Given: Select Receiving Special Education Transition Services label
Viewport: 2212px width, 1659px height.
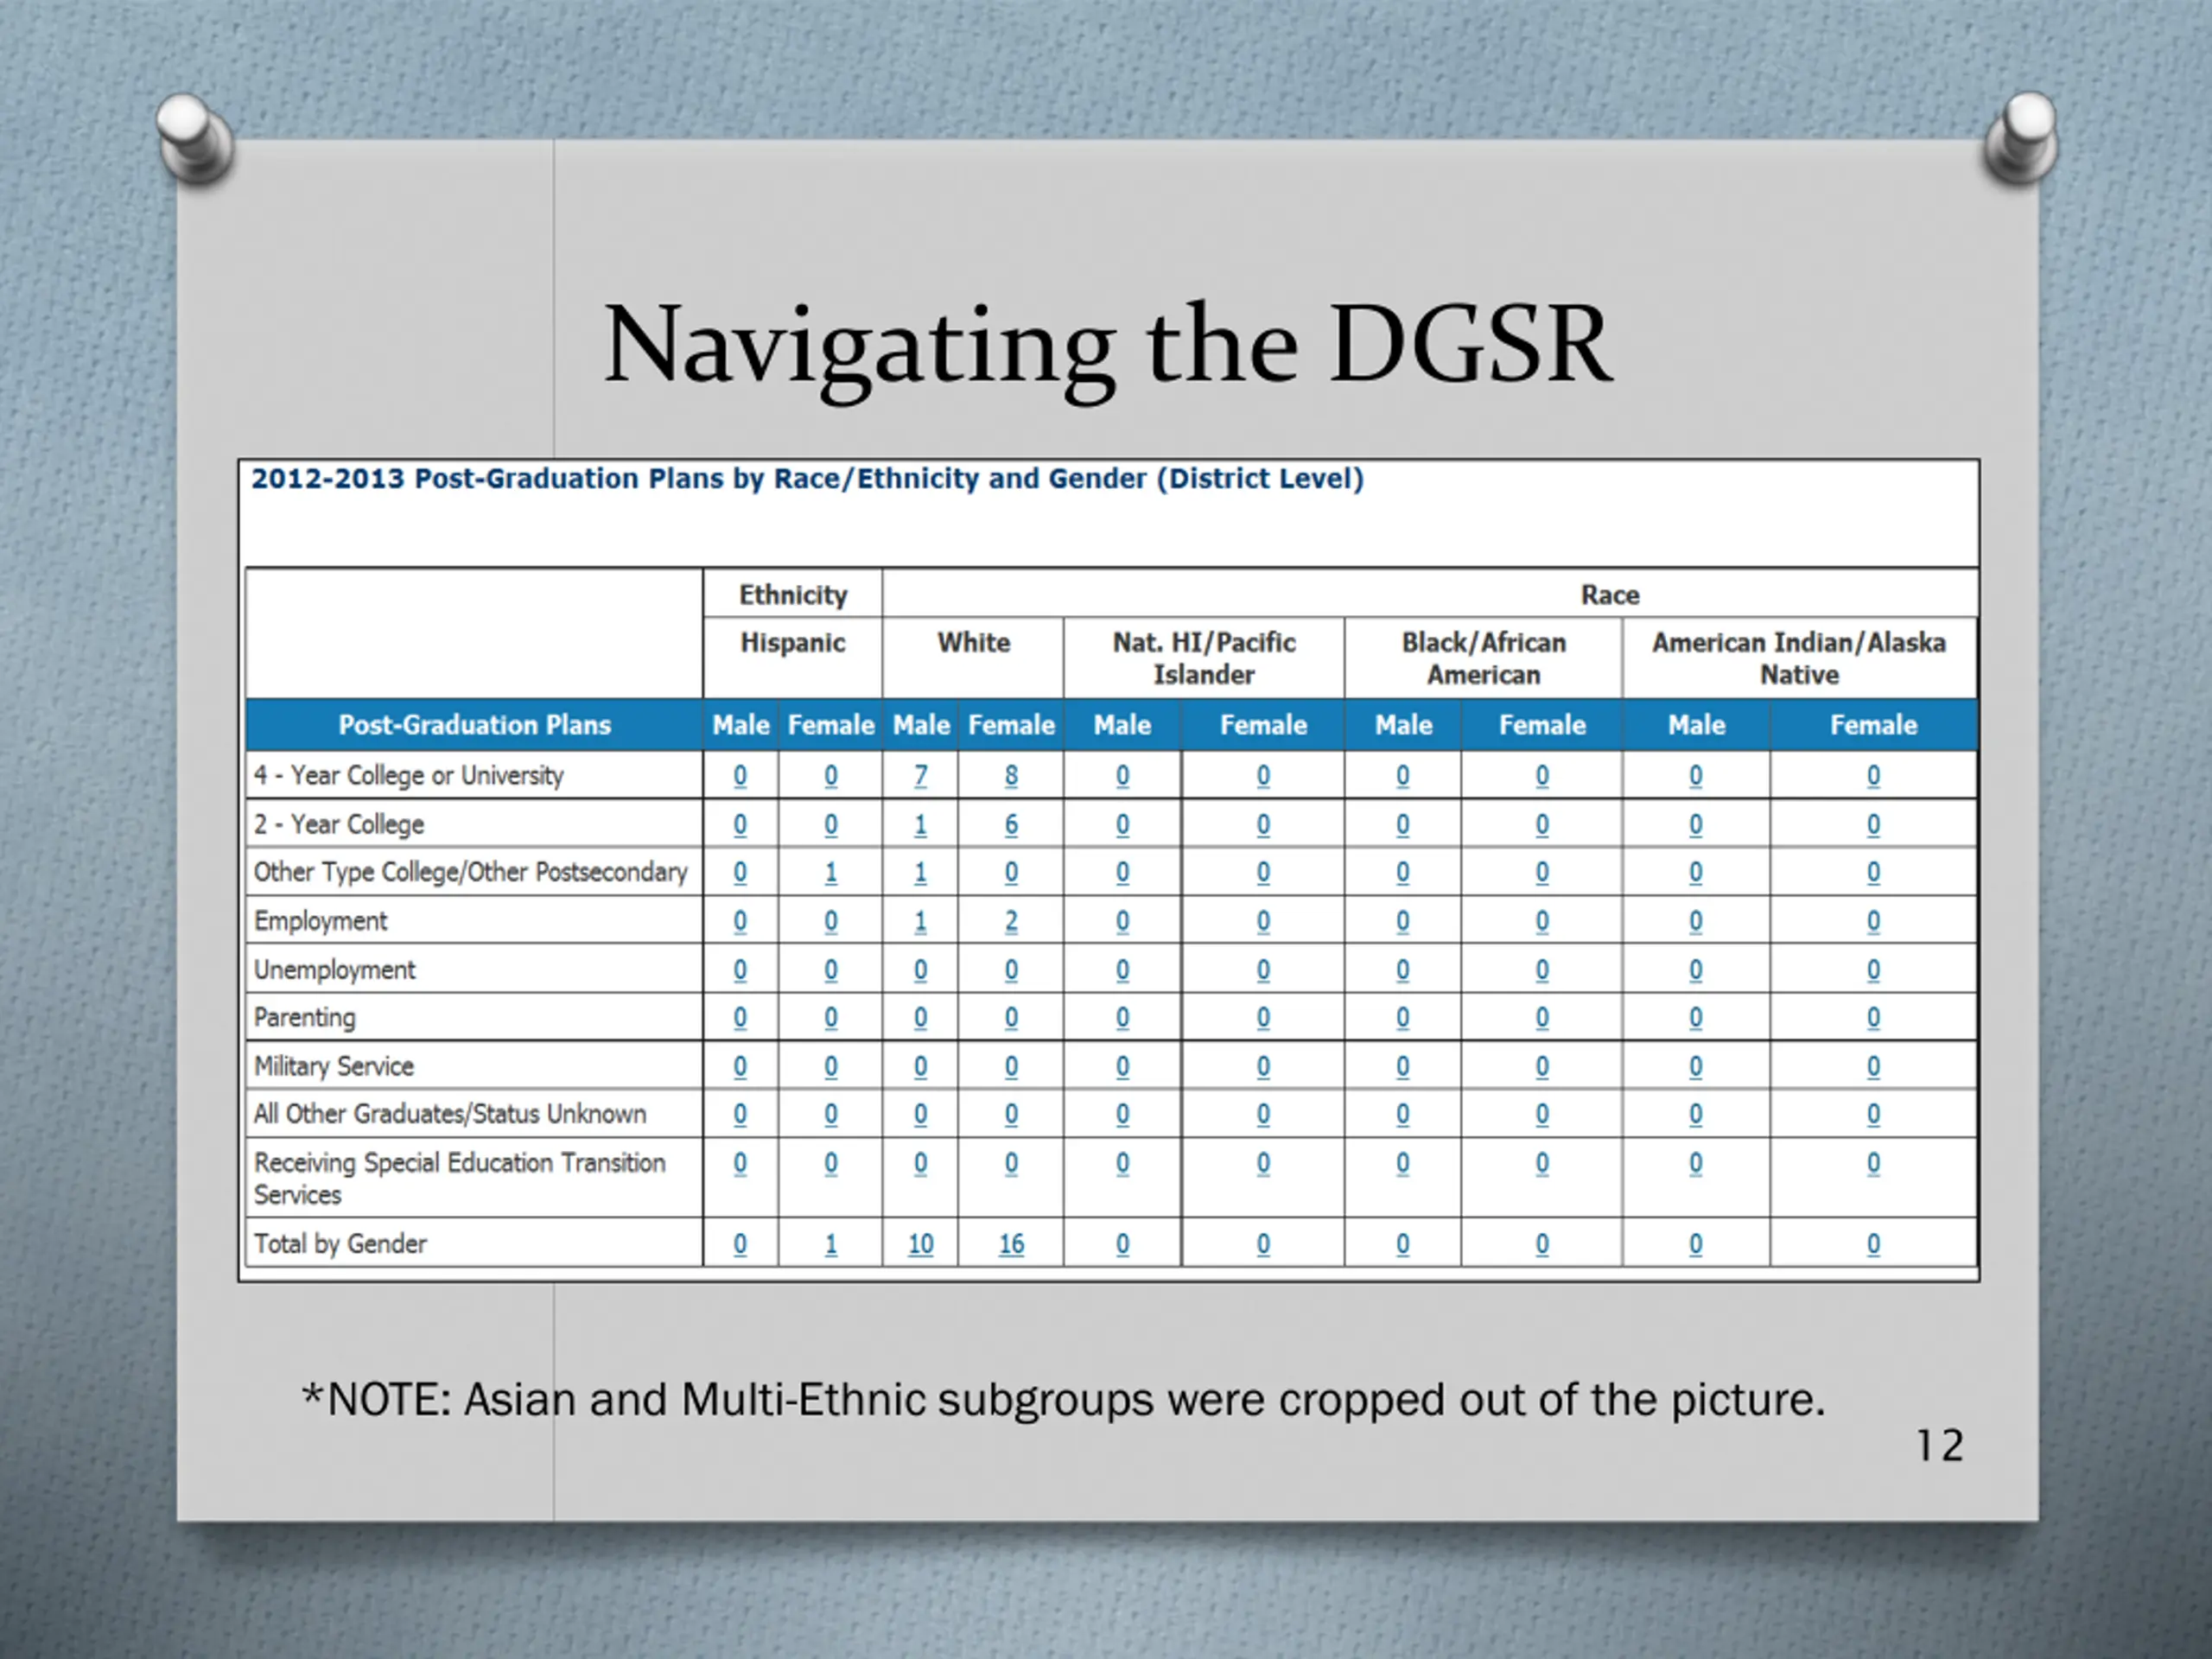Looking at the screenshot, I should point(459,1179).
